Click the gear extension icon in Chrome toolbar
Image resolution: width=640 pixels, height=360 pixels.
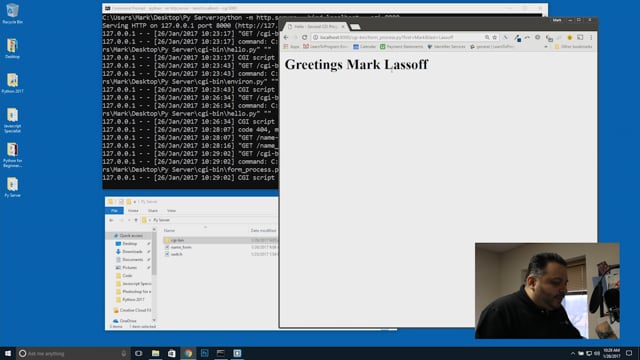(538, 37)
